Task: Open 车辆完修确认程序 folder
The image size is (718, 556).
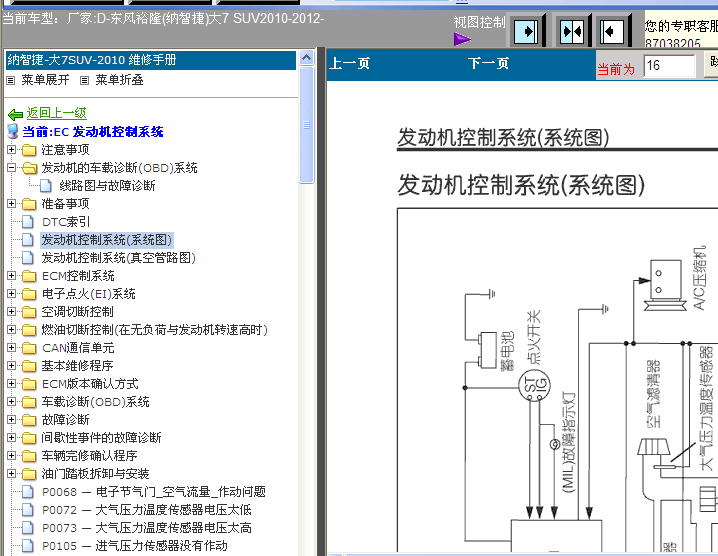Action: [x=89, y=456]
